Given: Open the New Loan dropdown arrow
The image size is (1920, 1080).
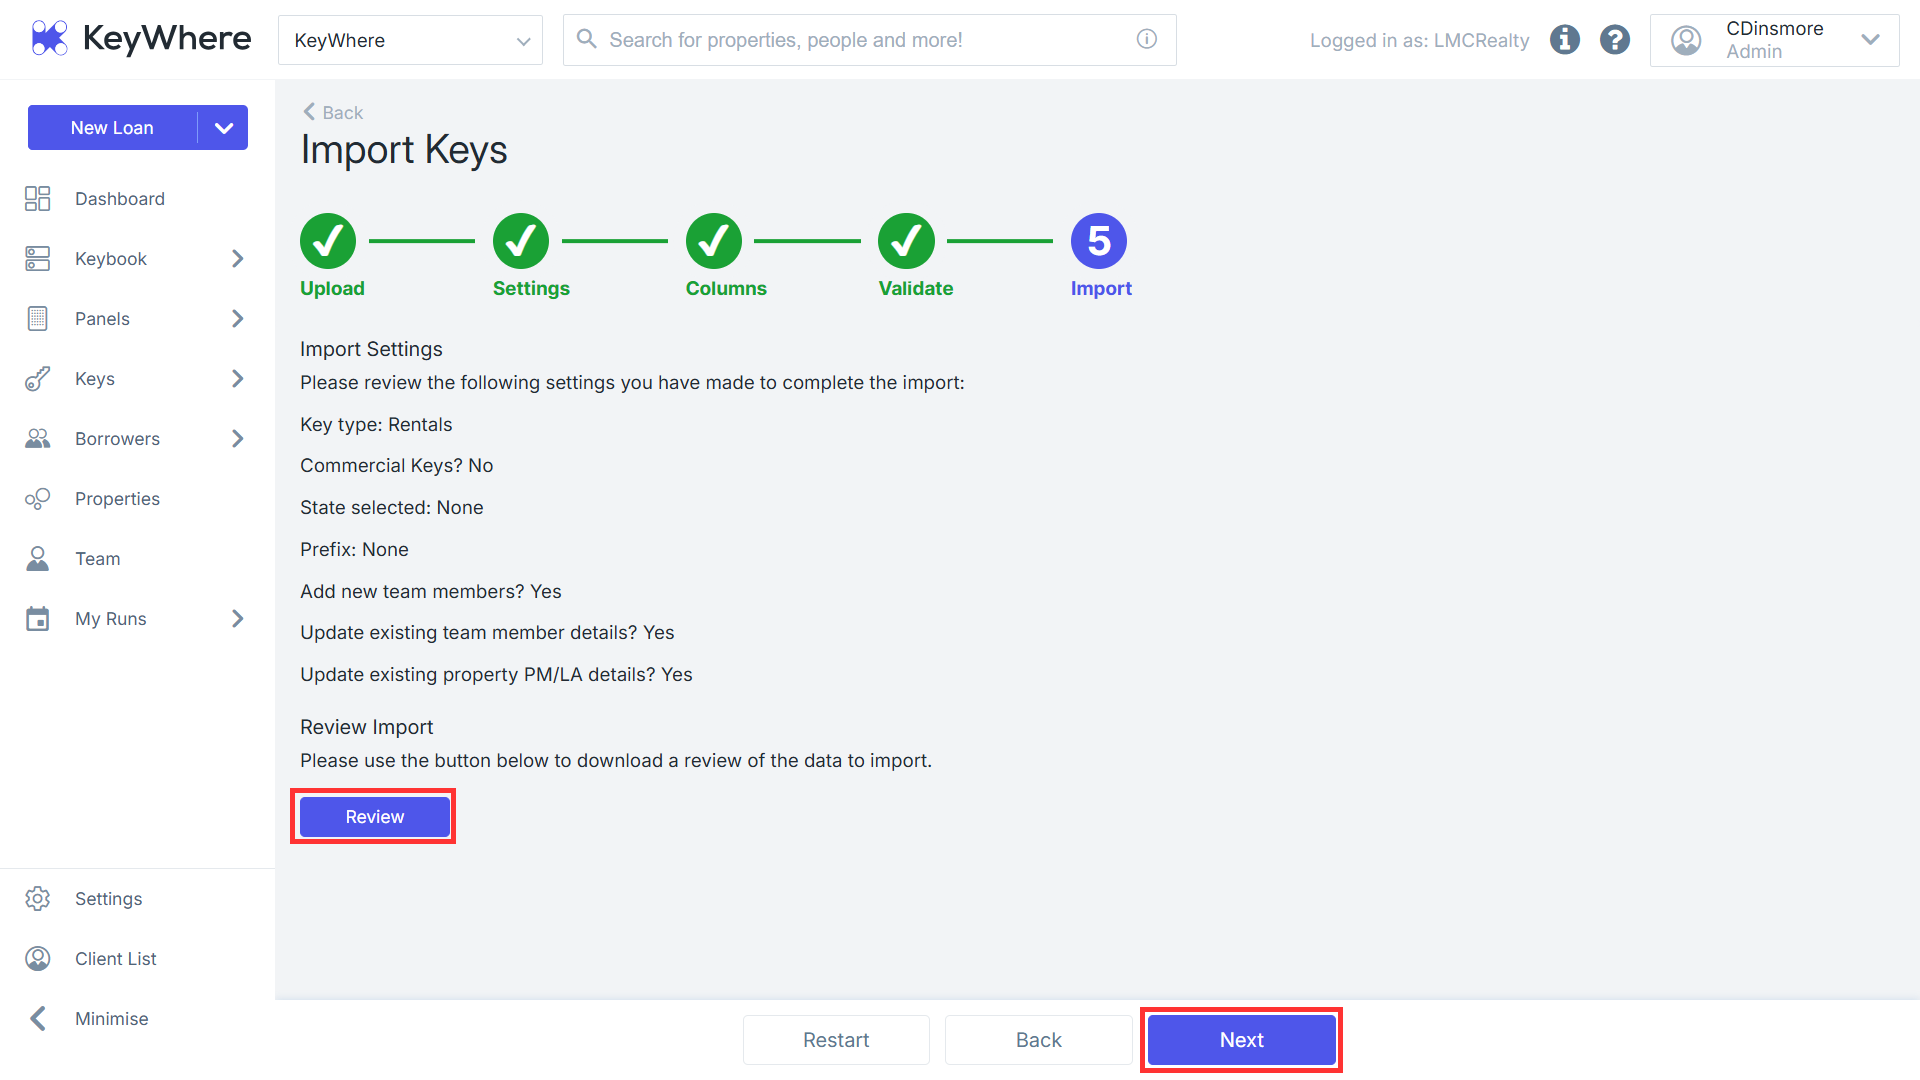Looking at the screenshot, I should [x=224, y=128].
